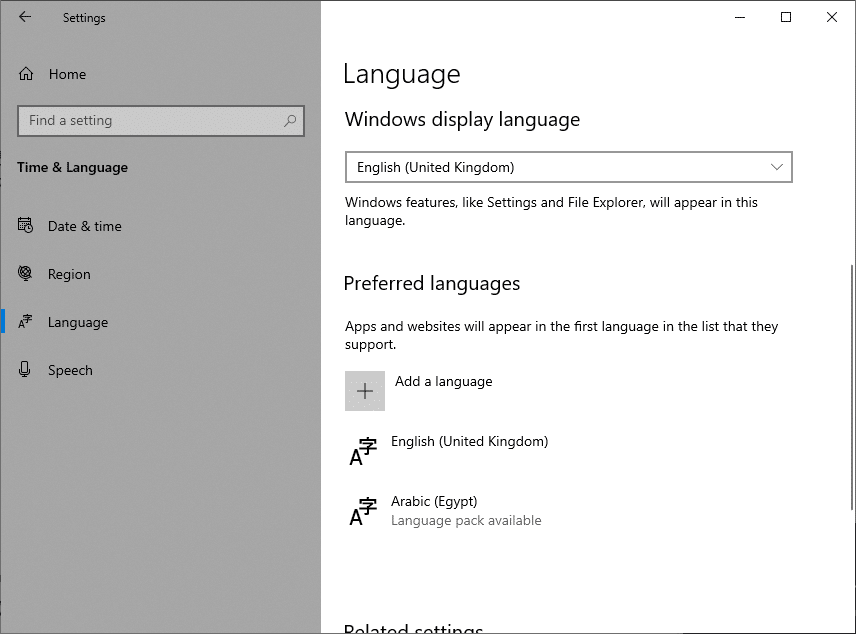The width and height of the screenshot is (856, 634).
Task: Click the Region globe icon
Action: (26, 274)
